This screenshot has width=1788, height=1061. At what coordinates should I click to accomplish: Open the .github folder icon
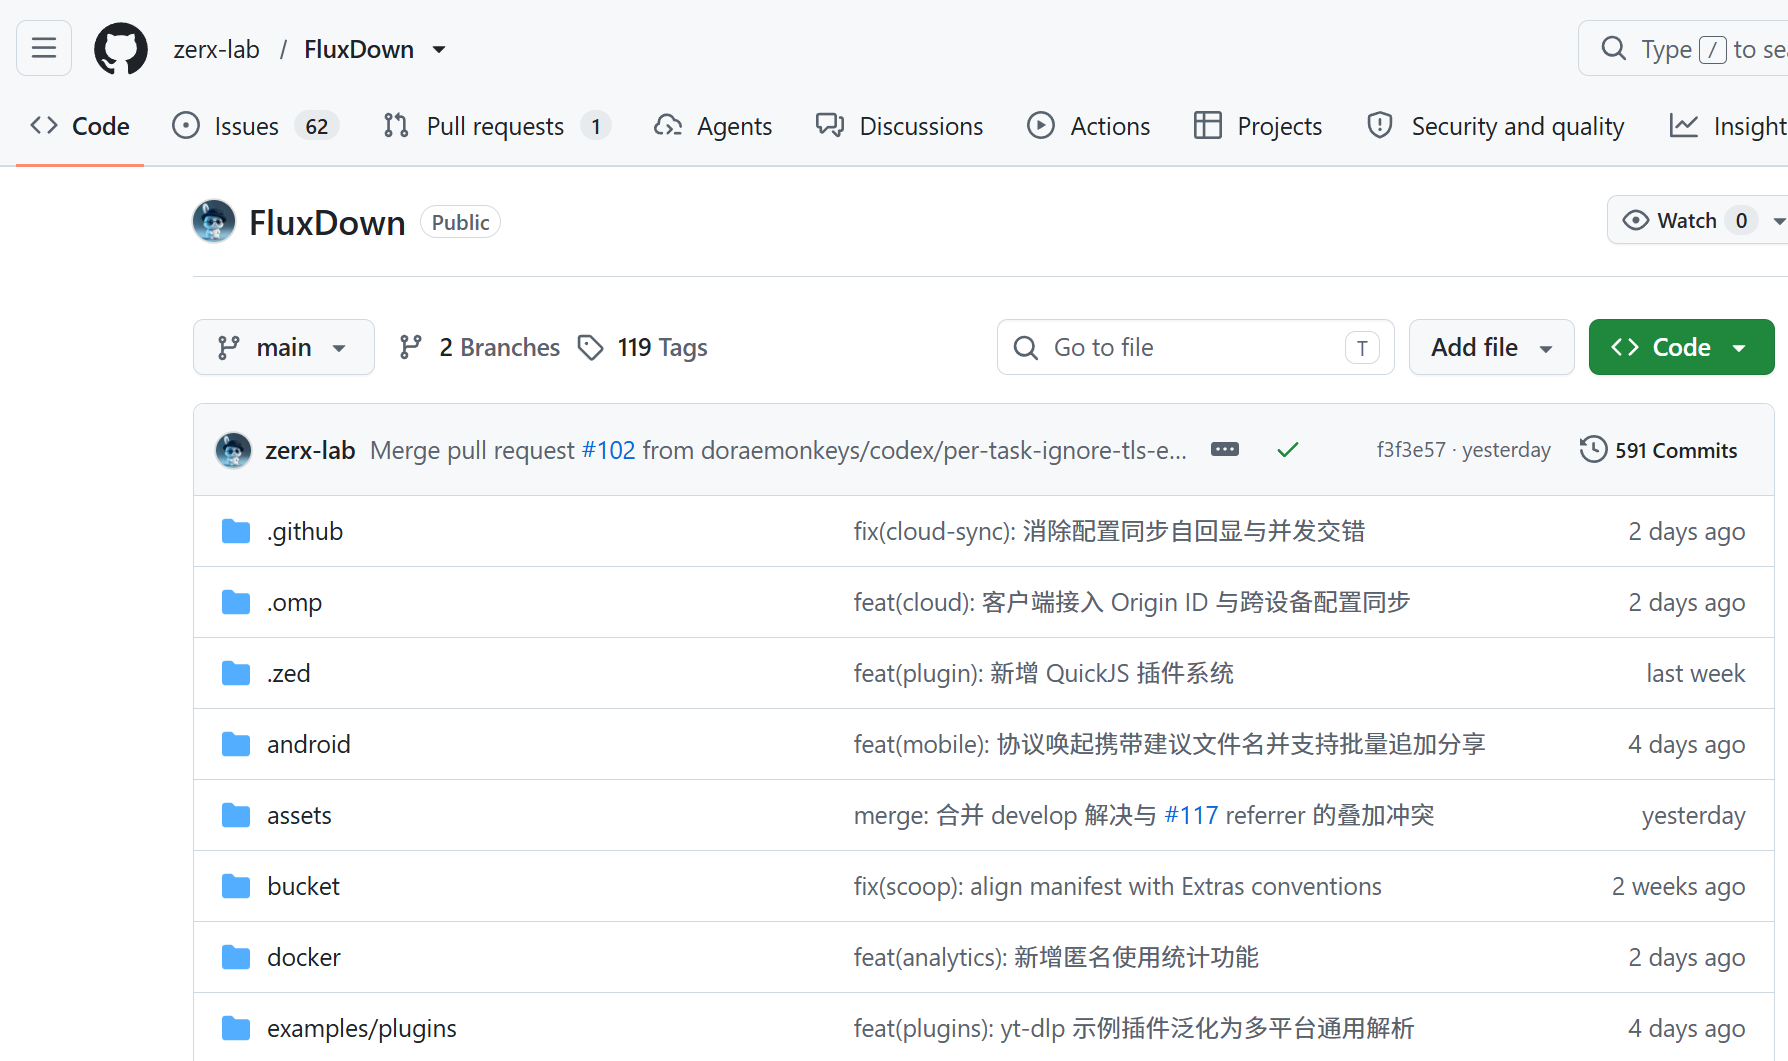[x=236, y=531]
